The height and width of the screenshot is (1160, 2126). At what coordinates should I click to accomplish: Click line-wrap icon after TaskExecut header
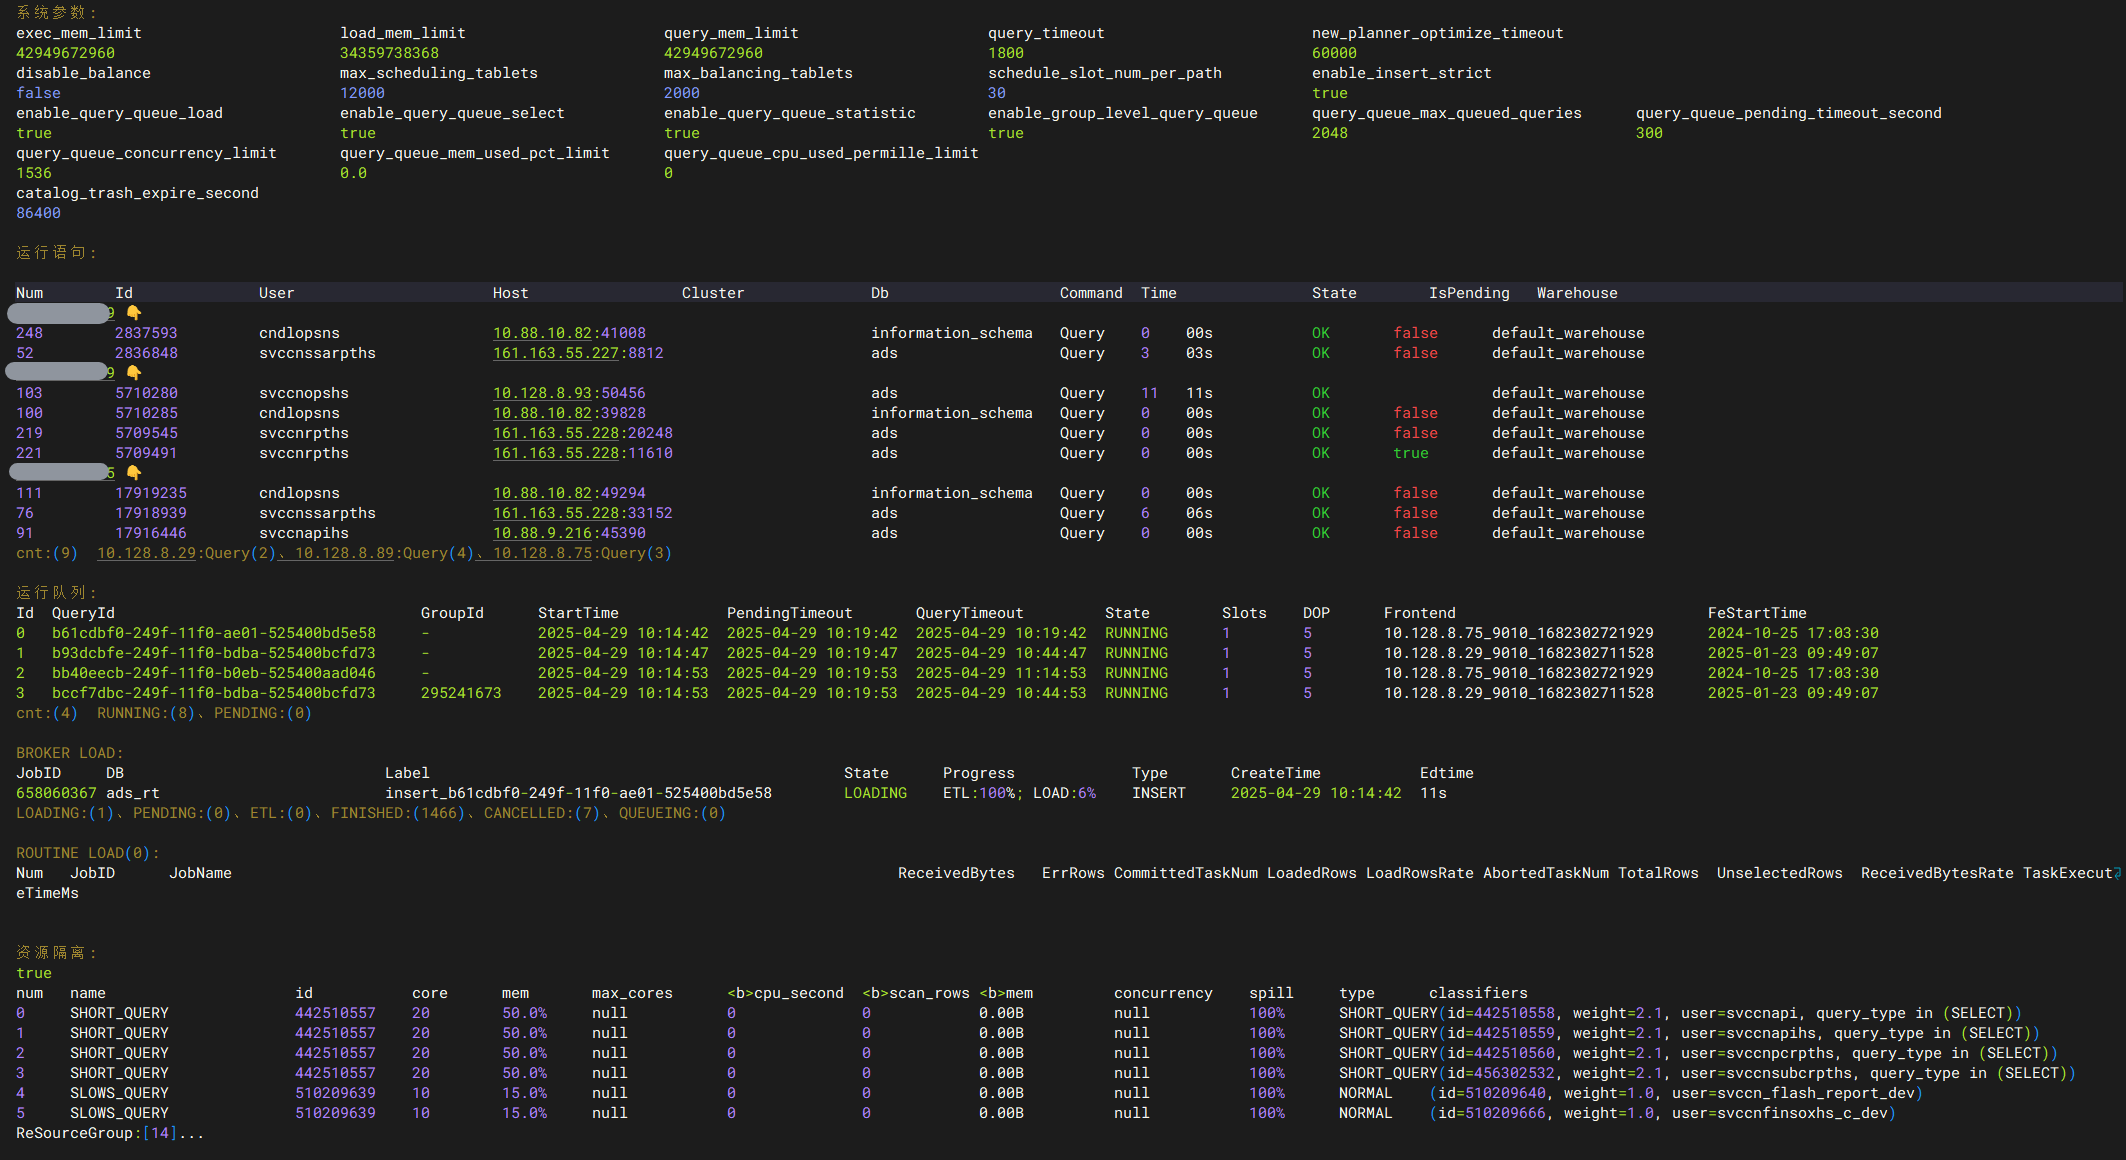(2117, 874)
